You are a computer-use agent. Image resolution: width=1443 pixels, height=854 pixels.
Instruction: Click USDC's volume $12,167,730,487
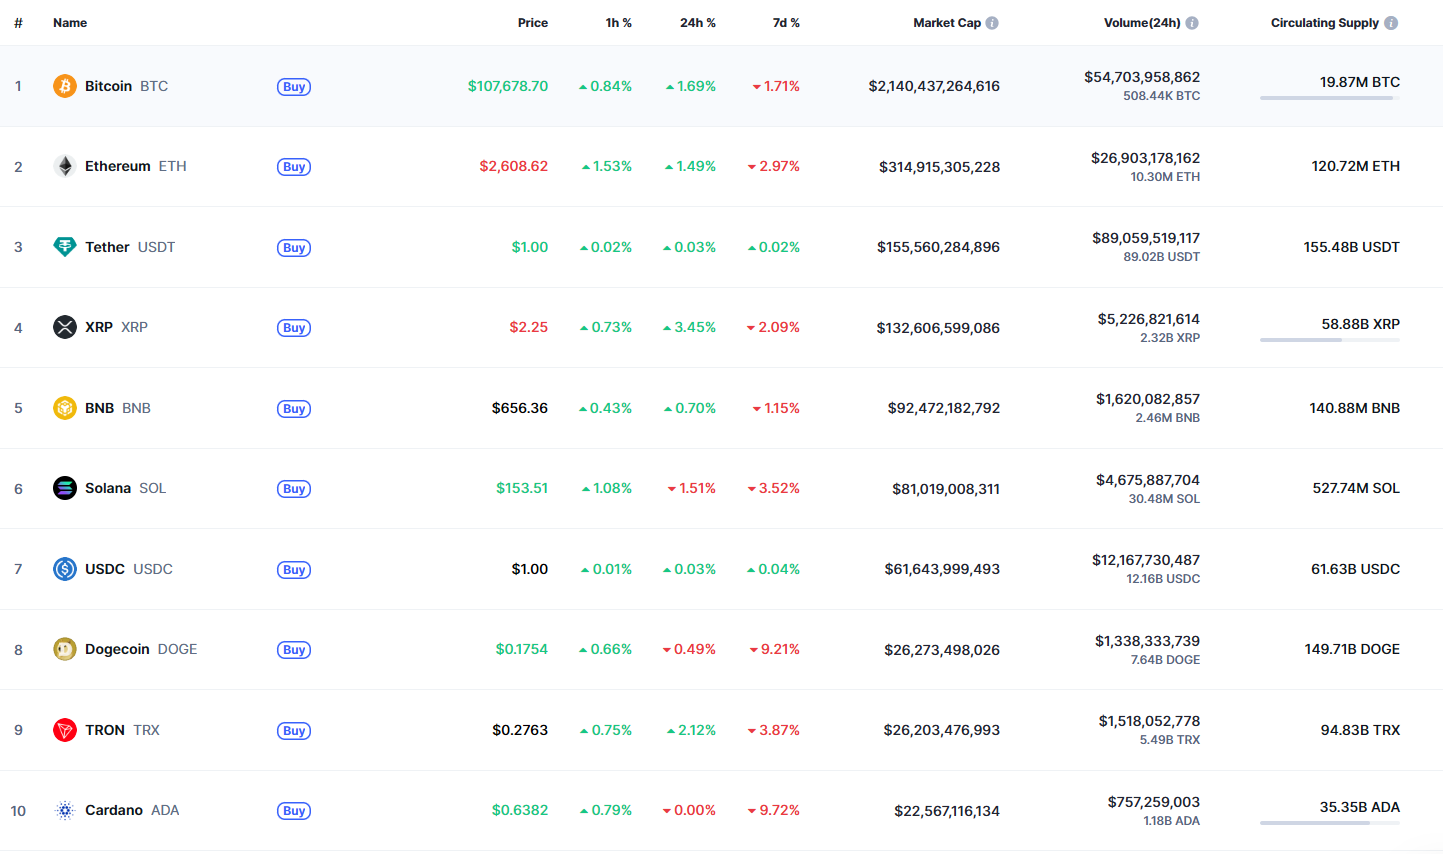click(1146, 560)
